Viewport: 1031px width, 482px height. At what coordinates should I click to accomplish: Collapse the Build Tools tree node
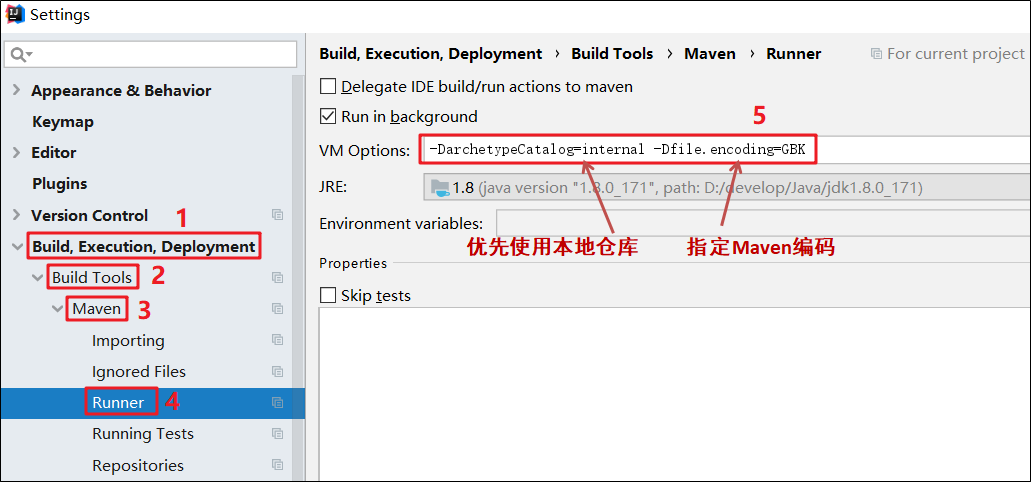[x=38, y=278]
